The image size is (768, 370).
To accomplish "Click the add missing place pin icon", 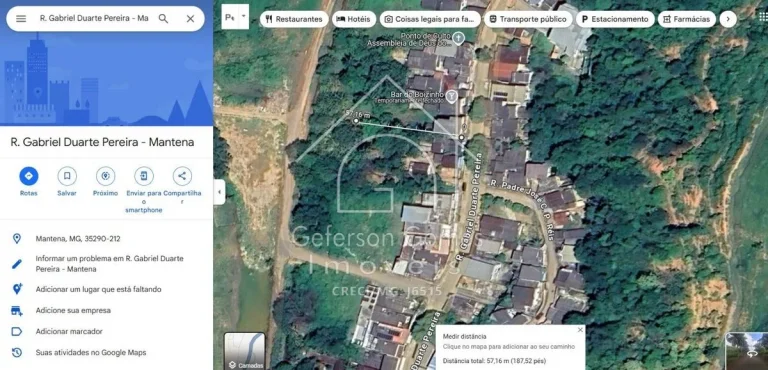I will click(17, 289).
